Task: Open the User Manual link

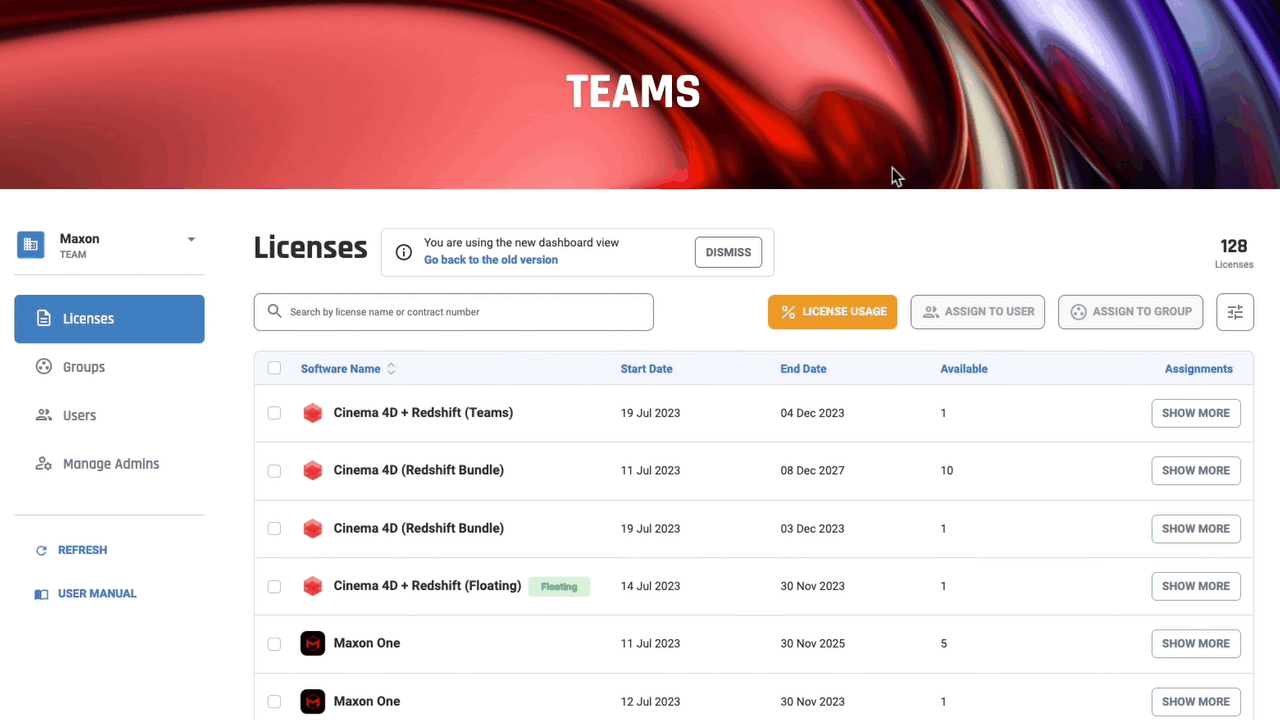Action: (86, 594)
